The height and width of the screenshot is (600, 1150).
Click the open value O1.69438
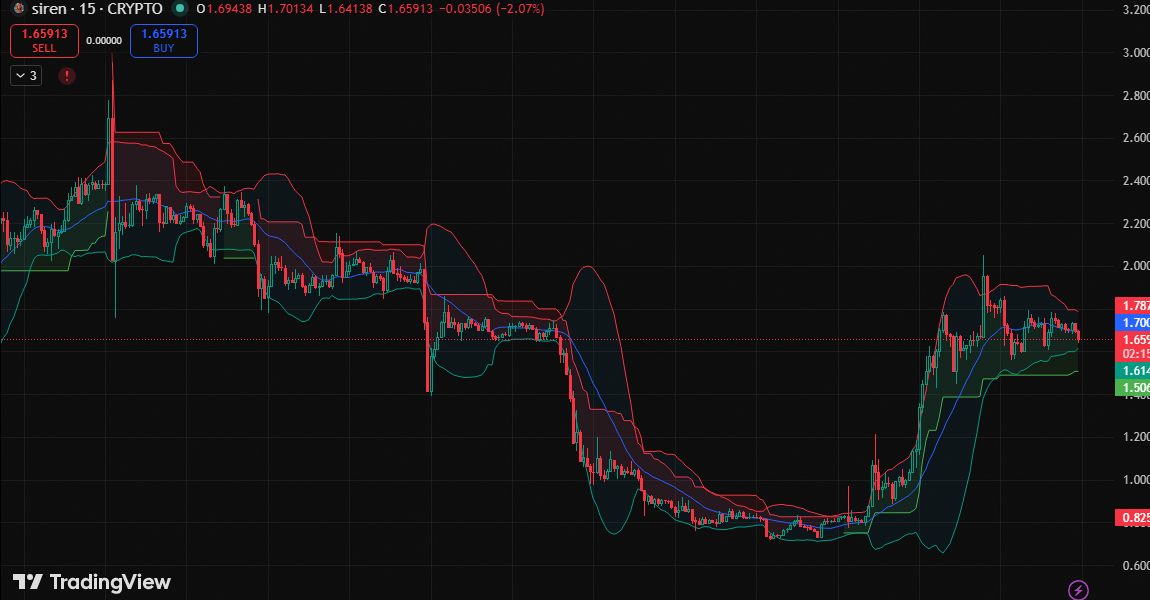[x=225, y=10]
